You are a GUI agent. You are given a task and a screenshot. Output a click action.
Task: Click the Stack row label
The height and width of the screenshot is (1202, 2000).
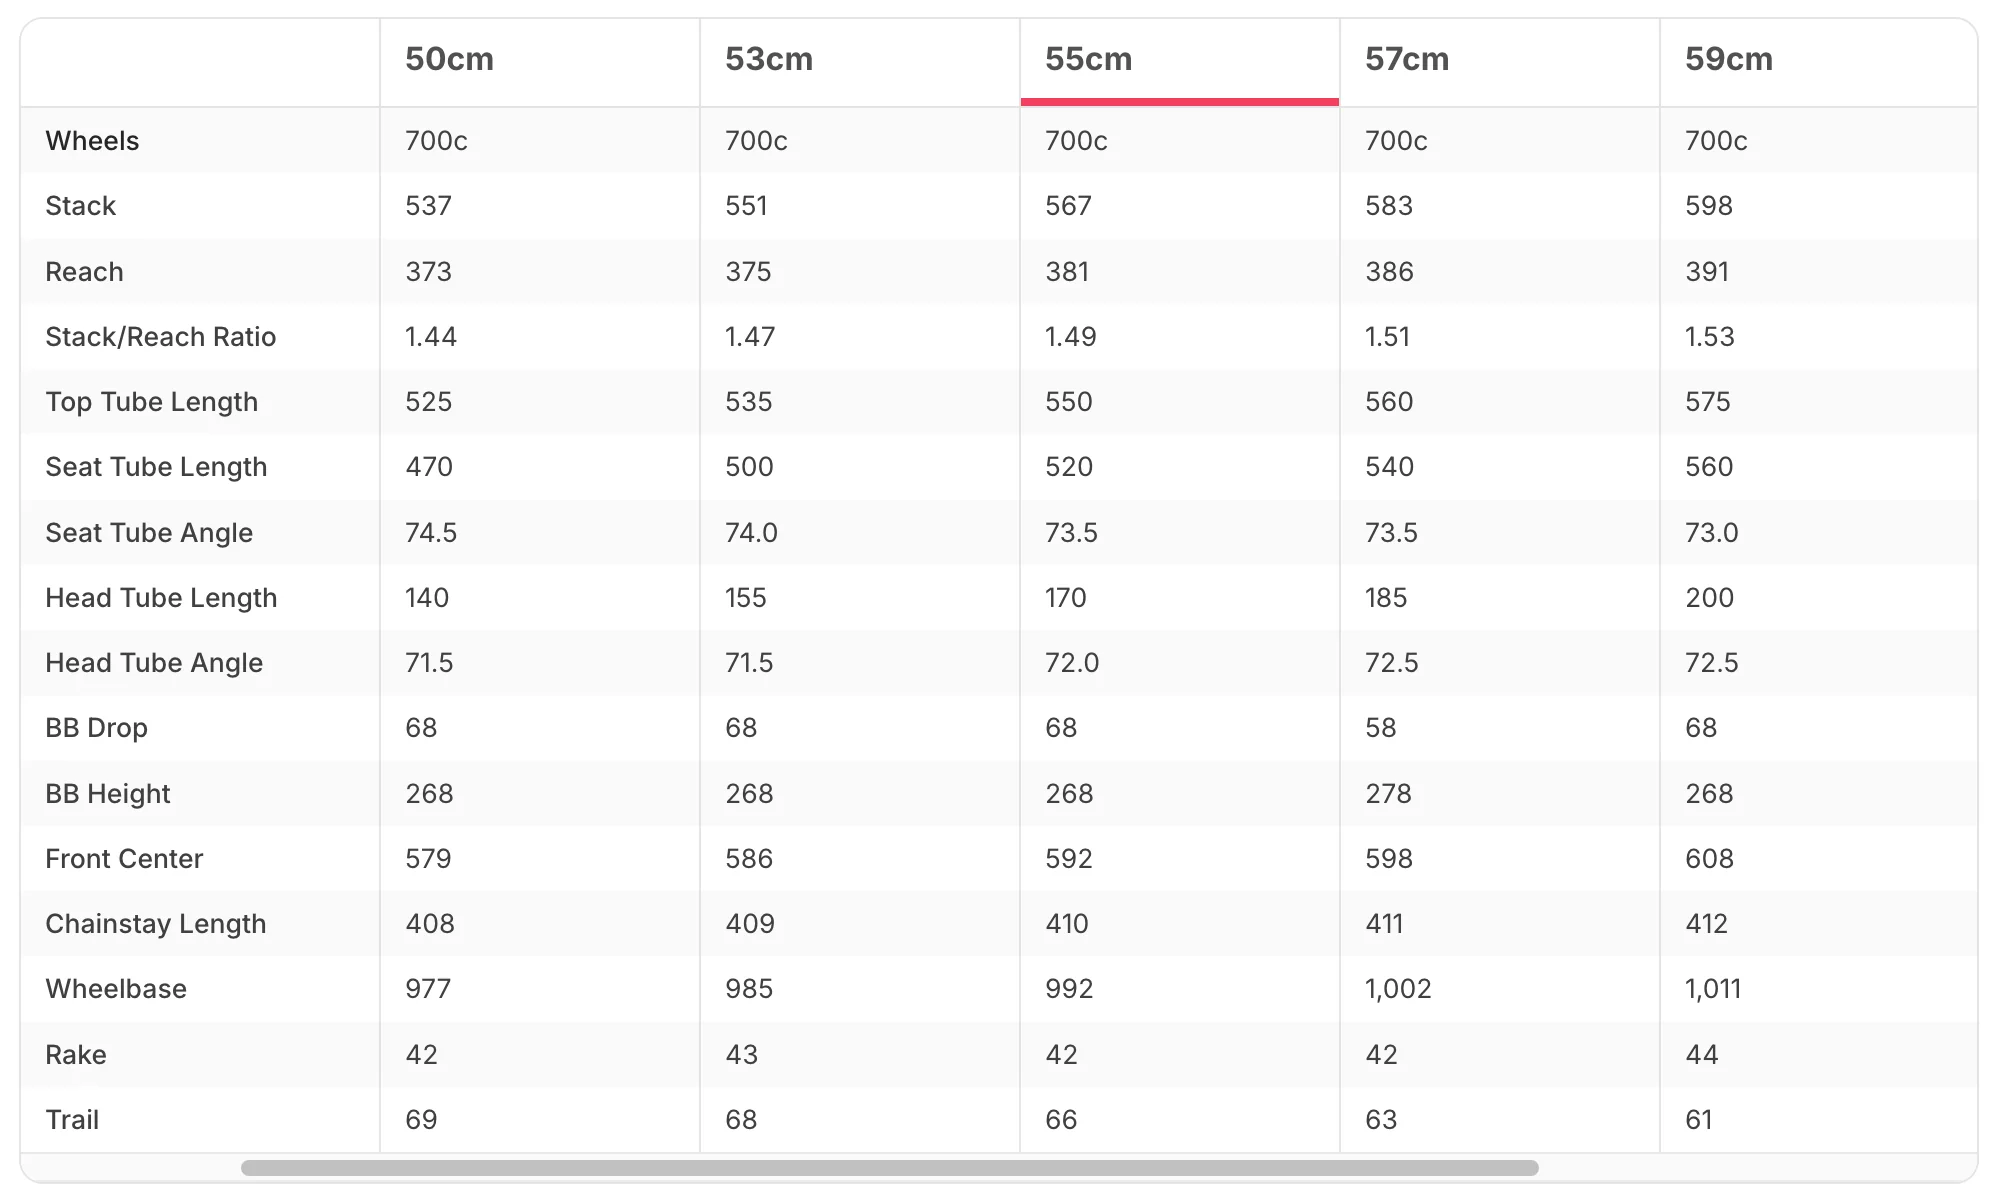tap(80, 206)
